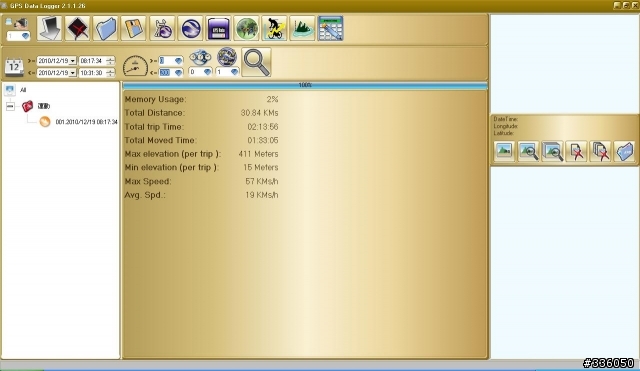Viewport: 640px width, 371px height.
Task: Click the Total Distance value 30.84 KMs
Action: (x=259, y=113)
